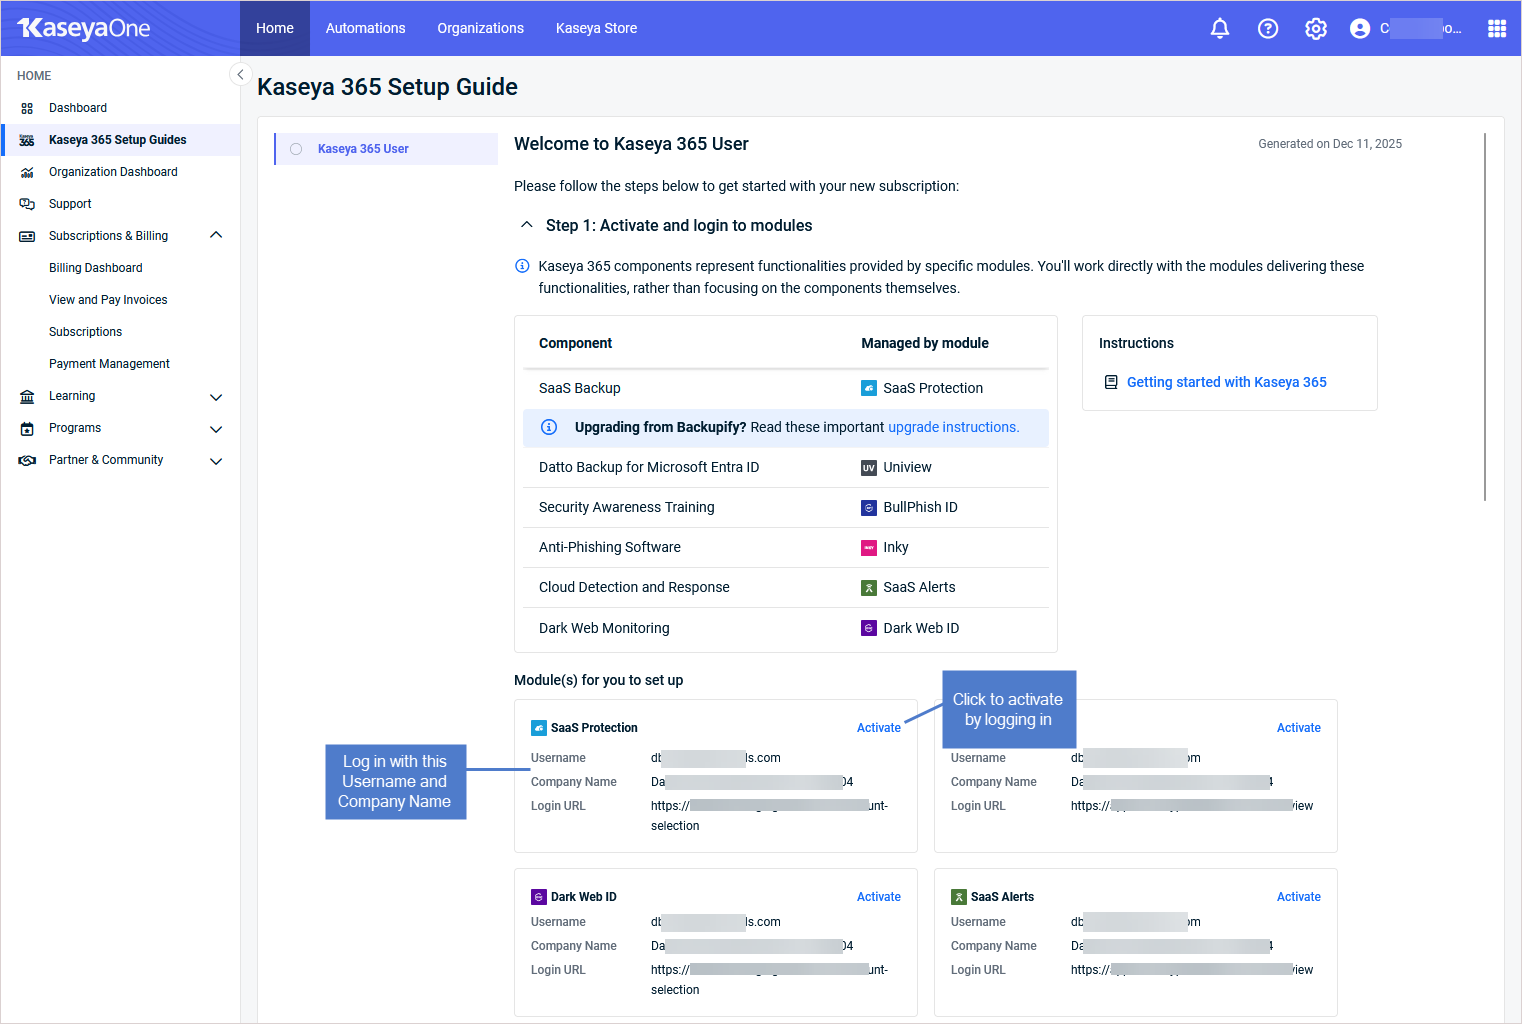Open the Kaseya Store tab
Viewport: 1522px width, 1024px height.
pos(596,28)
